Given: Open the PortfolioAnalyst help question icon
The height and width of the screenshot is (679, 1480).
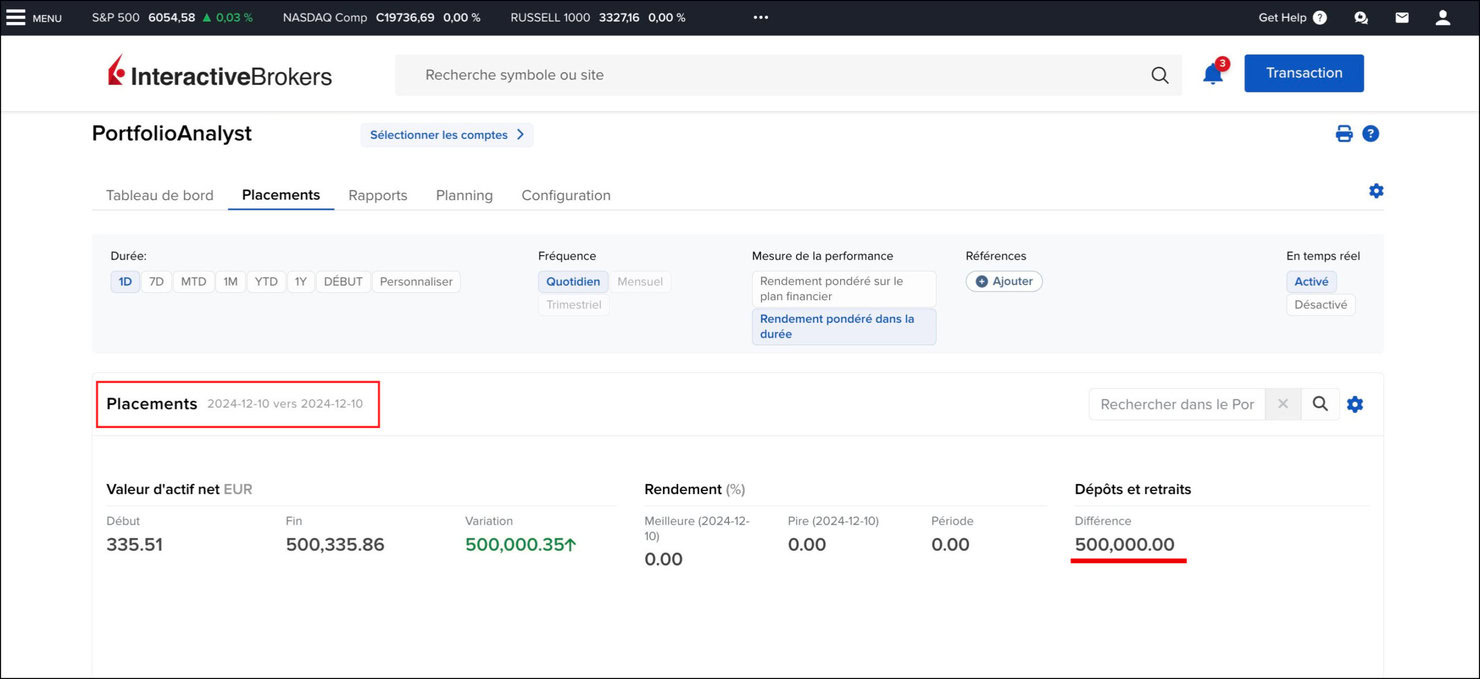Looking at the screenshot, I should coord(1371,134).
